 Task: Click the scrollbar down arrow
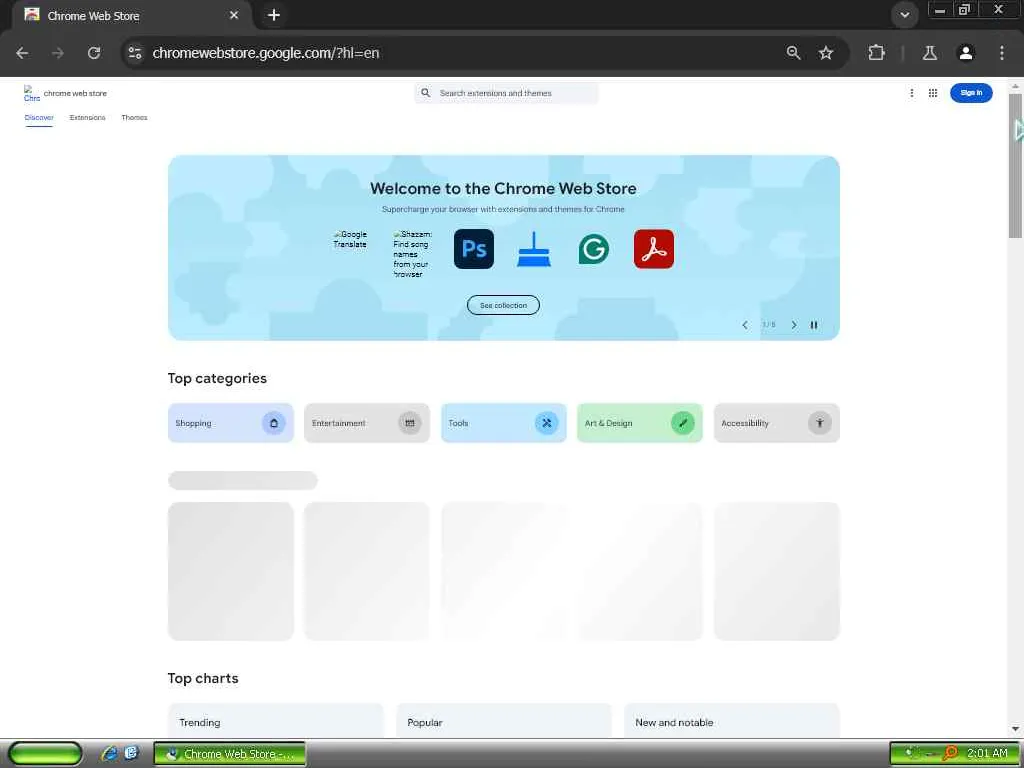[1015, 729]
